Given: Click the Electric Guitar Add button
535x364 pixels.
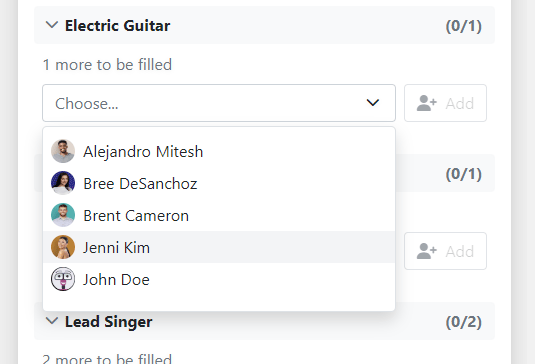Looking at the screenshot, I should coord(445,103).
